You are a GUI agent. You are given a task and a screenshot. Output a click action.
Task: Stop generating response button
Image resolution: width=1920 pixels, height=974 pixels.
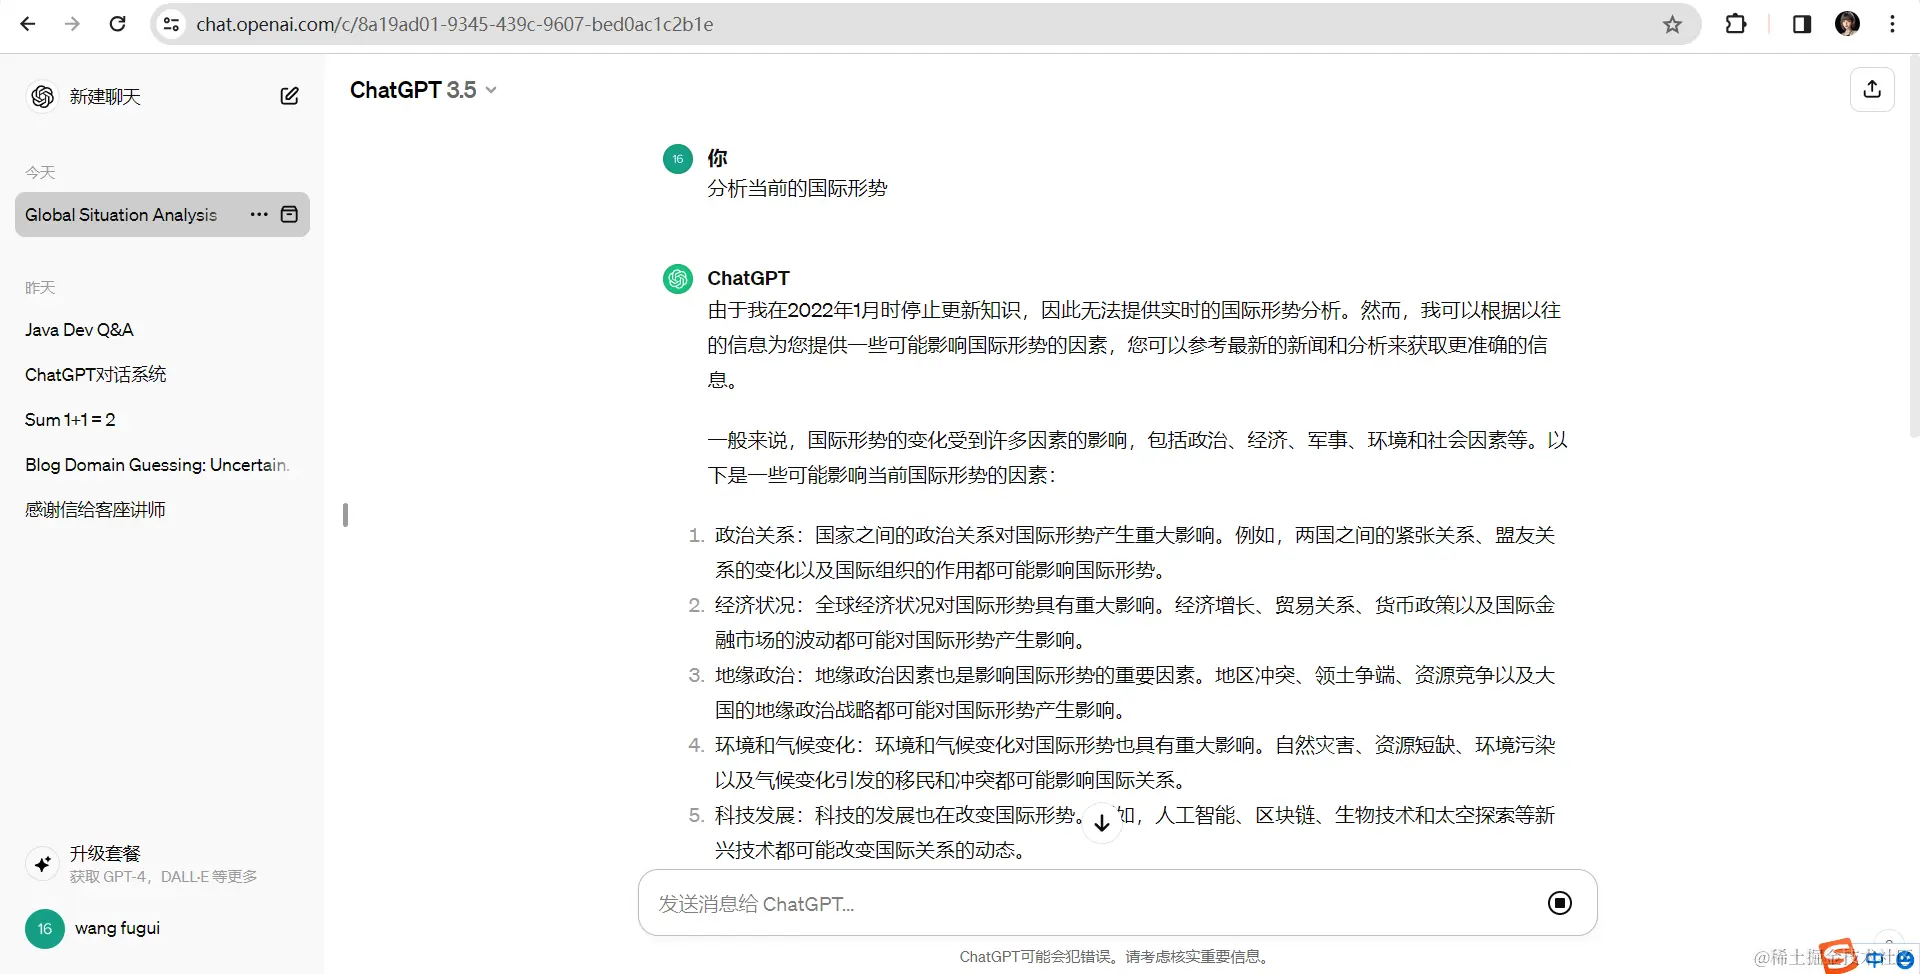point(1559,903)
